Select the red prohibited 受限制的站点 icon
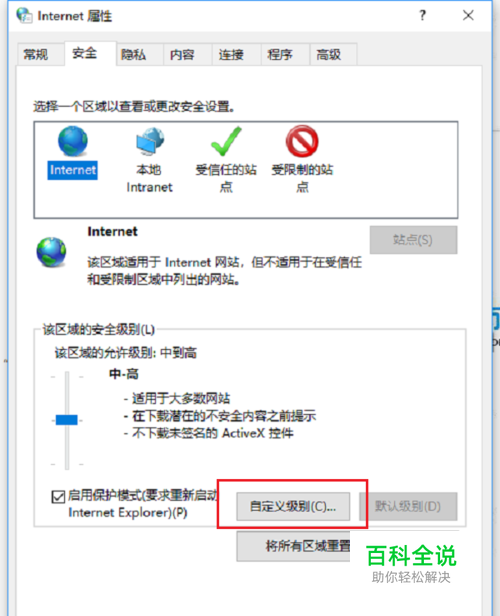Image resolution: width=500 pixels, height=616 pixels. coord(302,141)
